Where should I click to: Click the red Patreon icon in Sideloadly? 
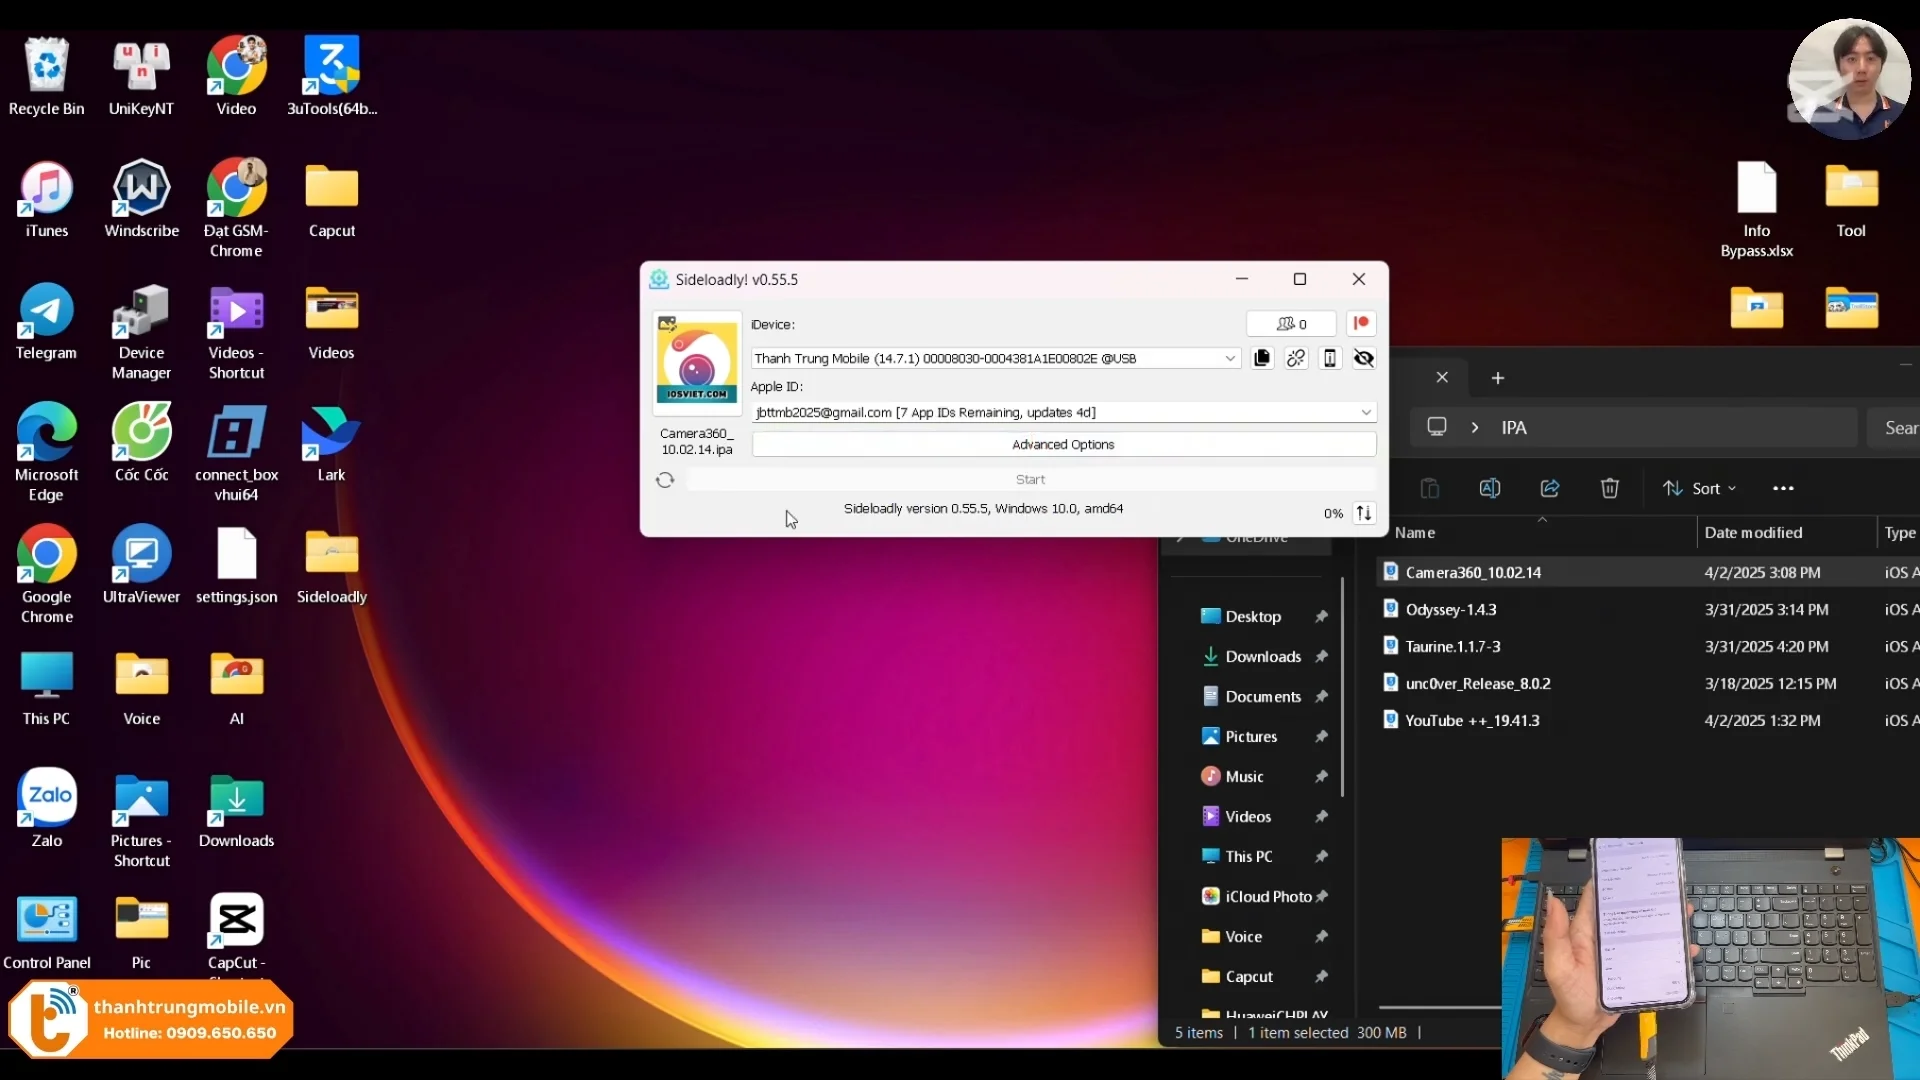pyautogui.click(x=1361, y=323)
